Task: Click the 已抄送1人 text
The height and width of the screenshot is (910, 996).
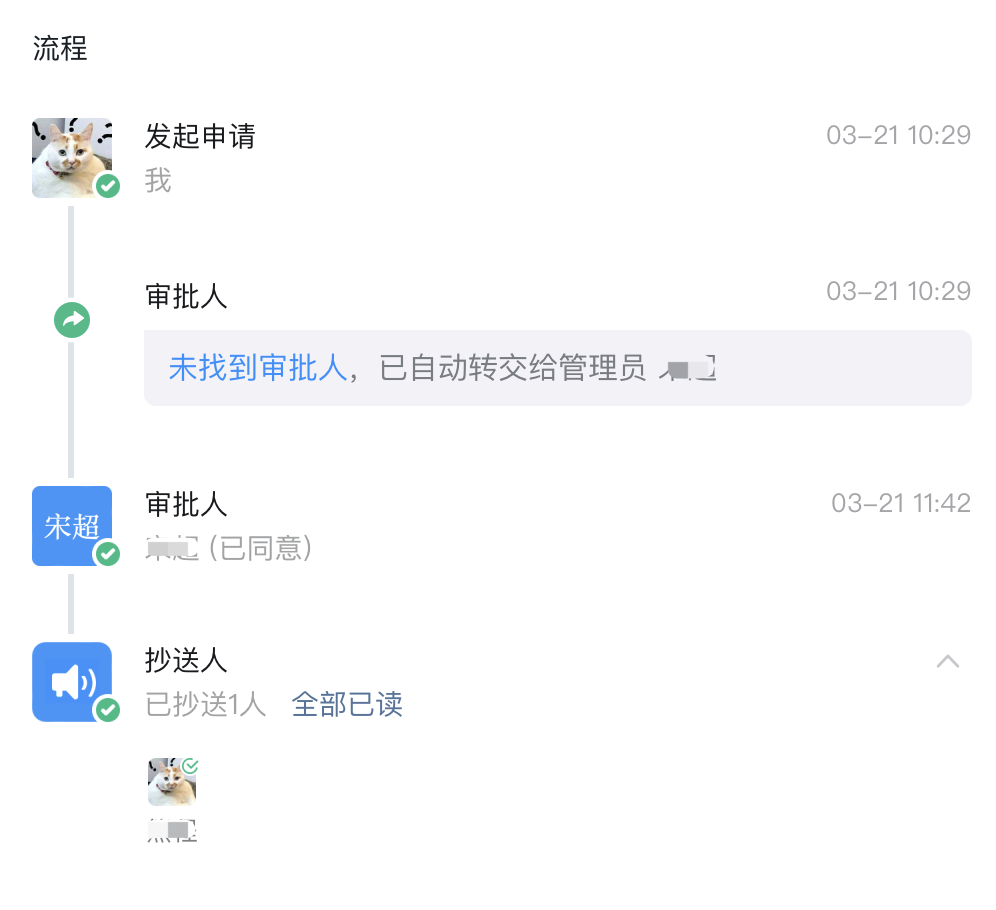Action: (205, 704)
